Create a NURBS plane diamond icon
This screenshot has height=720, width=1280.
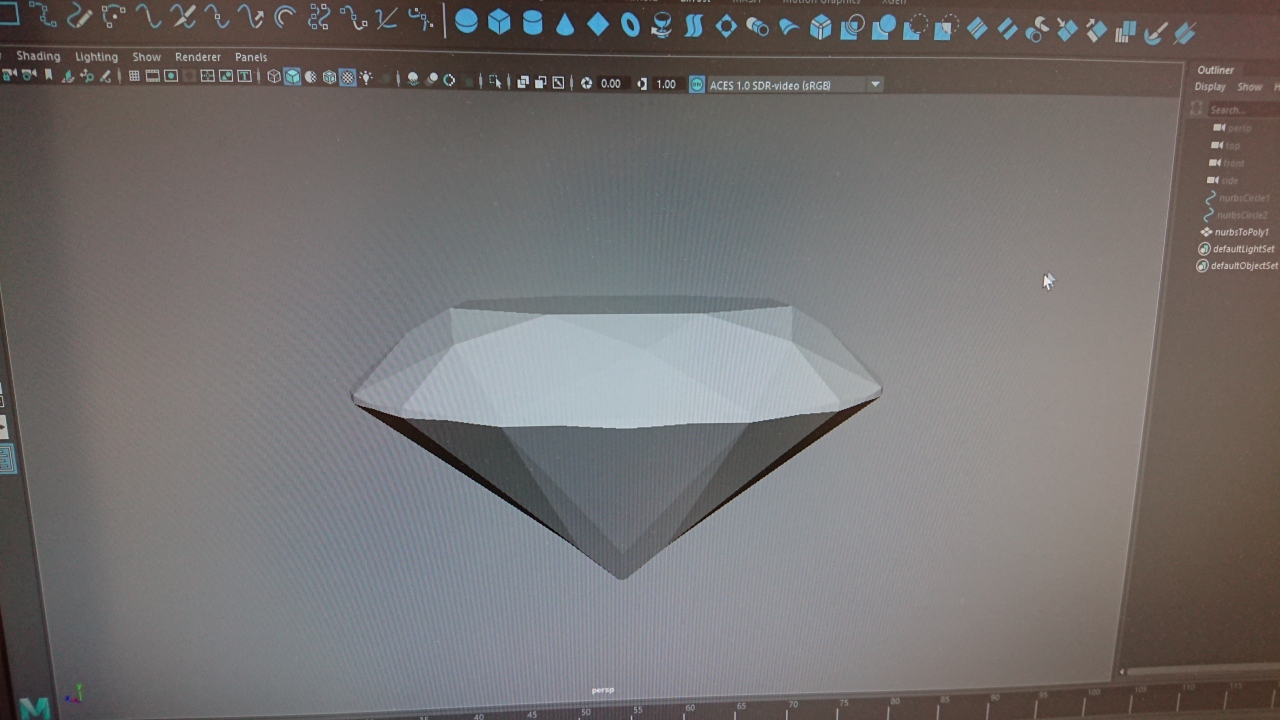(x=598, y=24)
